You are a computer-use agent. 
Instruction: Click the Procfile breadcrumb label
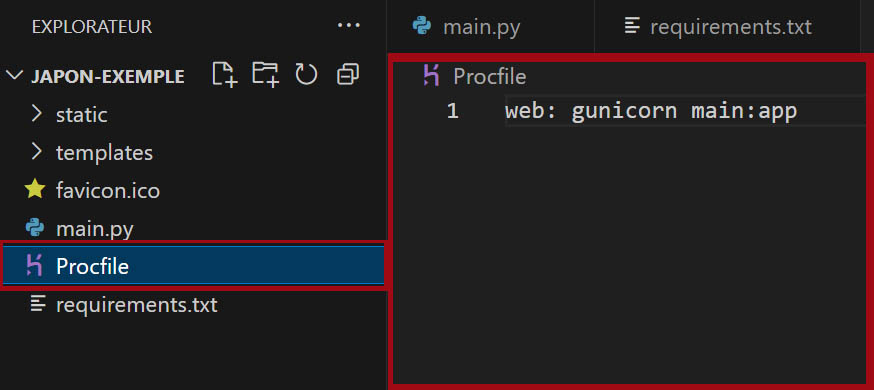tap(489, 76)
